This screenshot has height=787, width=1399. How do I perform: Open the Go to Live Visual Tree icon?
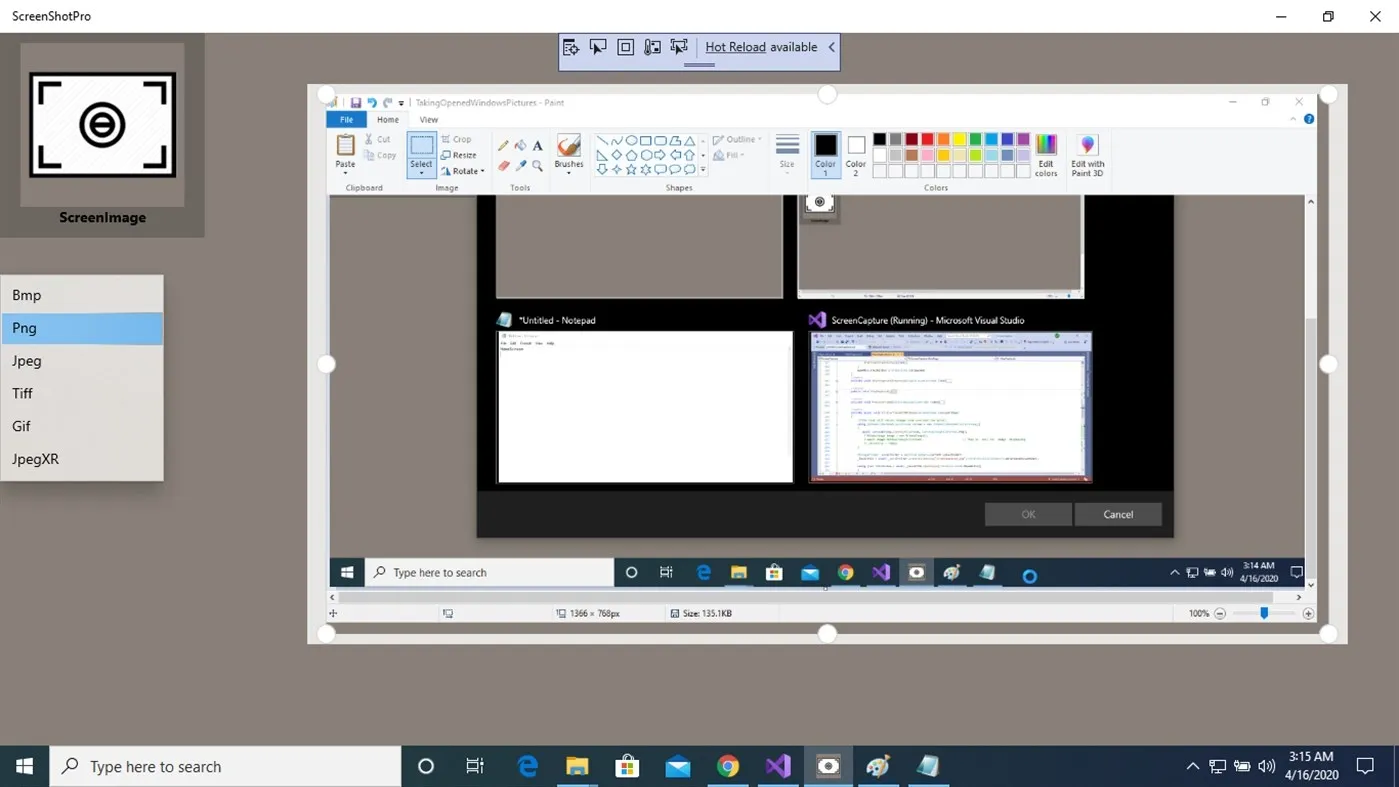[x=570, y=47]
